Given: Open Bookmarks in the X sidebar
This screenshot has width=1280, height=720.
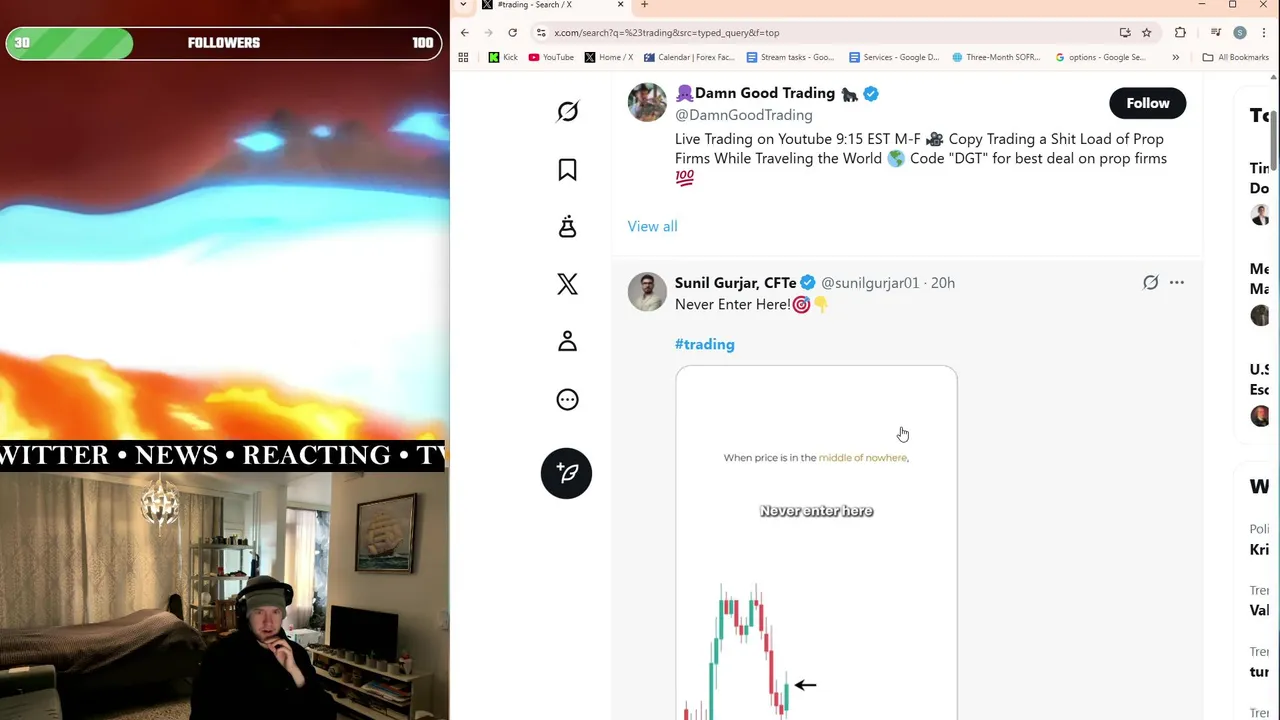Looking at the screenshot, I should pyautogui.click(x=567, y=170).
